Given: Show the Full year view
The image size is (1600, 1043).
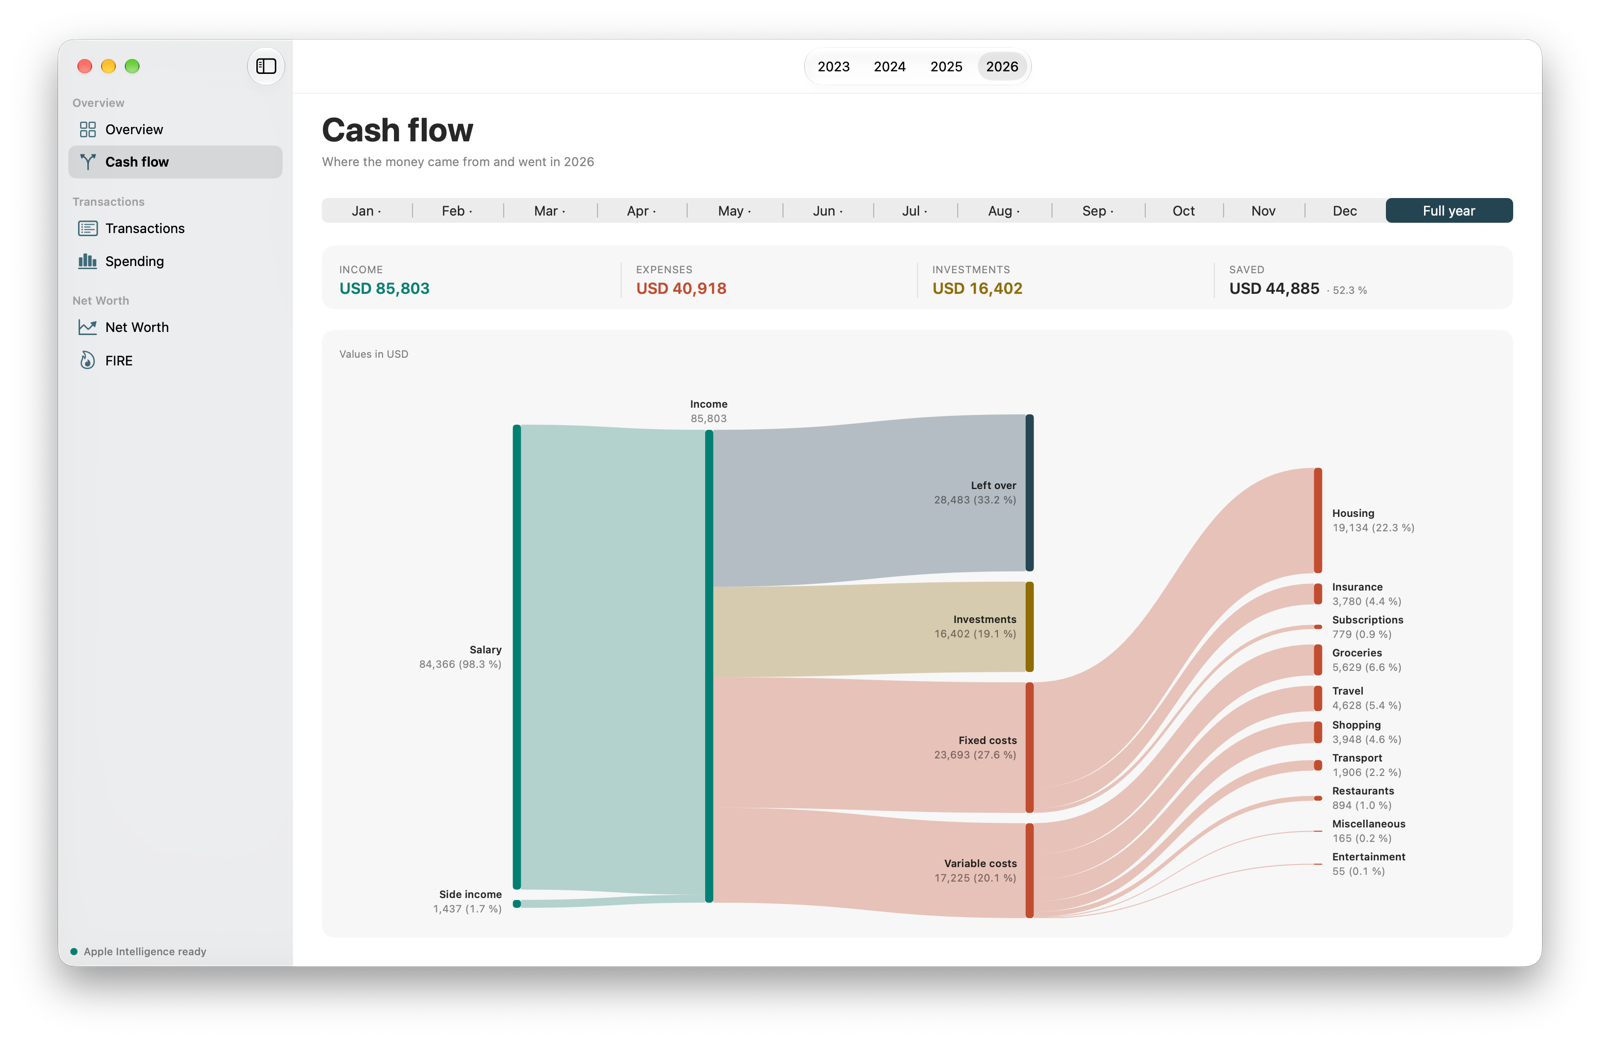Looking at the screenshot, I should pos(1449,211).
